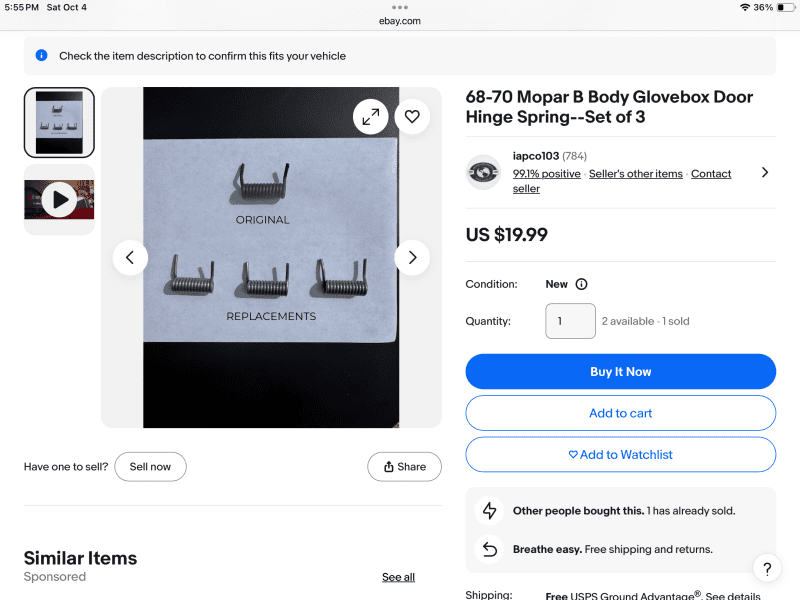Open the help question mark button

click(766, 569)
